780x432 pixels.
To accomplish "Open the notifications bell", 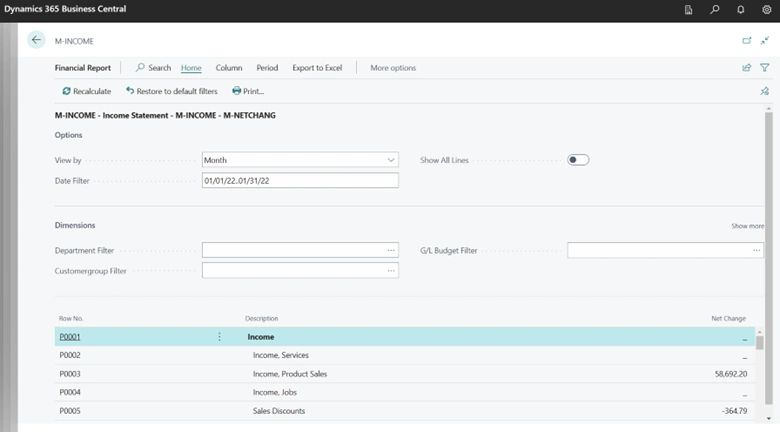I will (741, 9).
